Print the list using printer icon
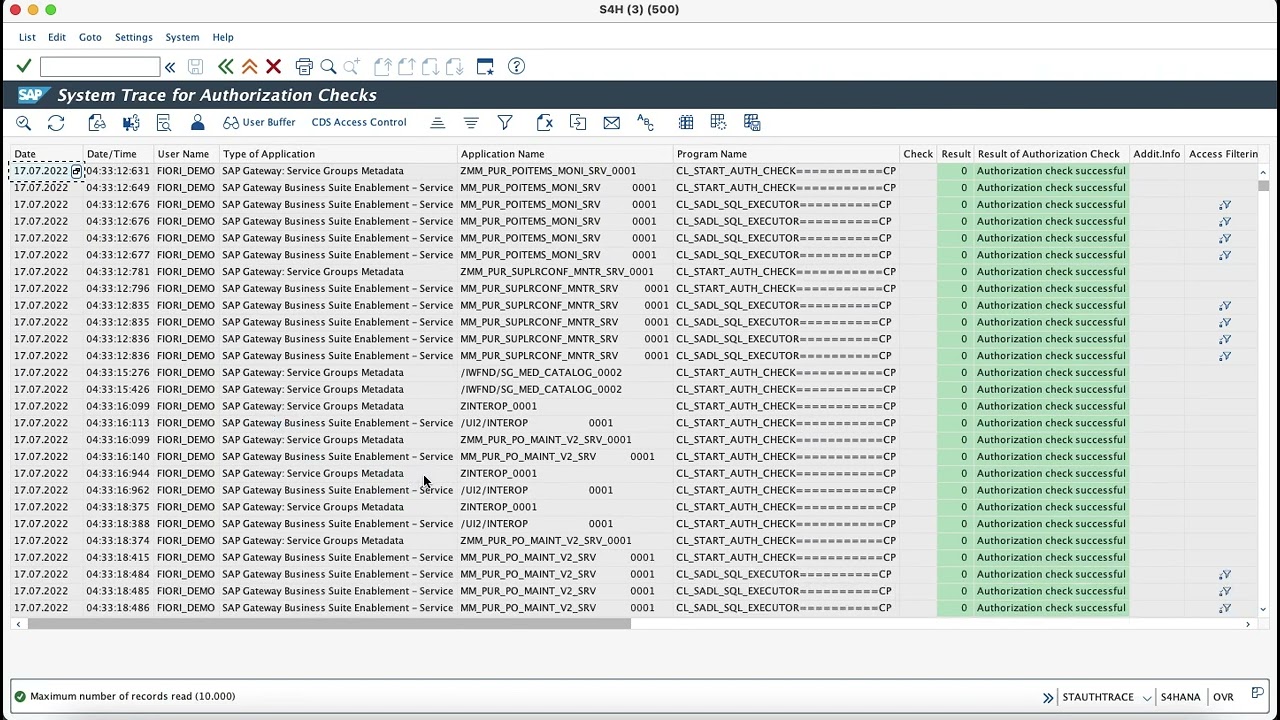The height and width of the screenshot is (720, 1280). tap(304, 67)
